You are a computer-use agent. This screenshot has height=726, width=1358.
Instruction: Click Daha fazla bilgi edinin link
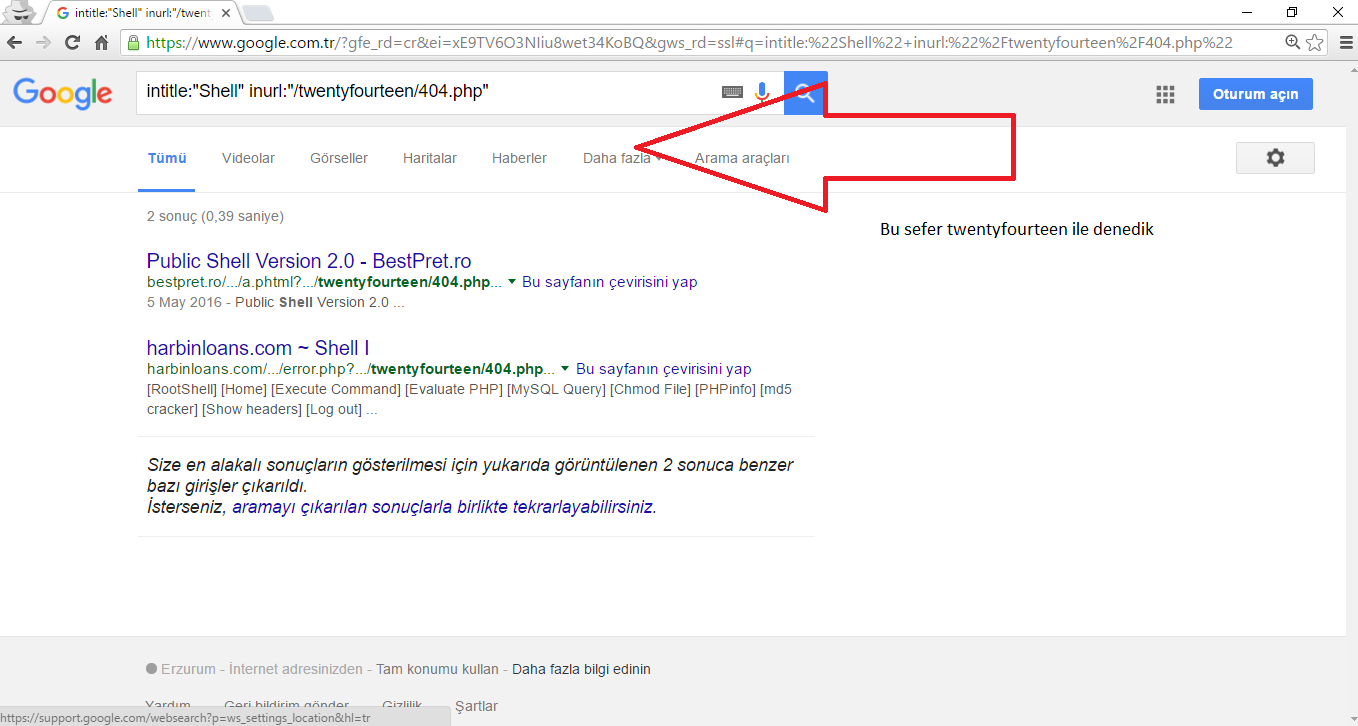coord(581,669)
